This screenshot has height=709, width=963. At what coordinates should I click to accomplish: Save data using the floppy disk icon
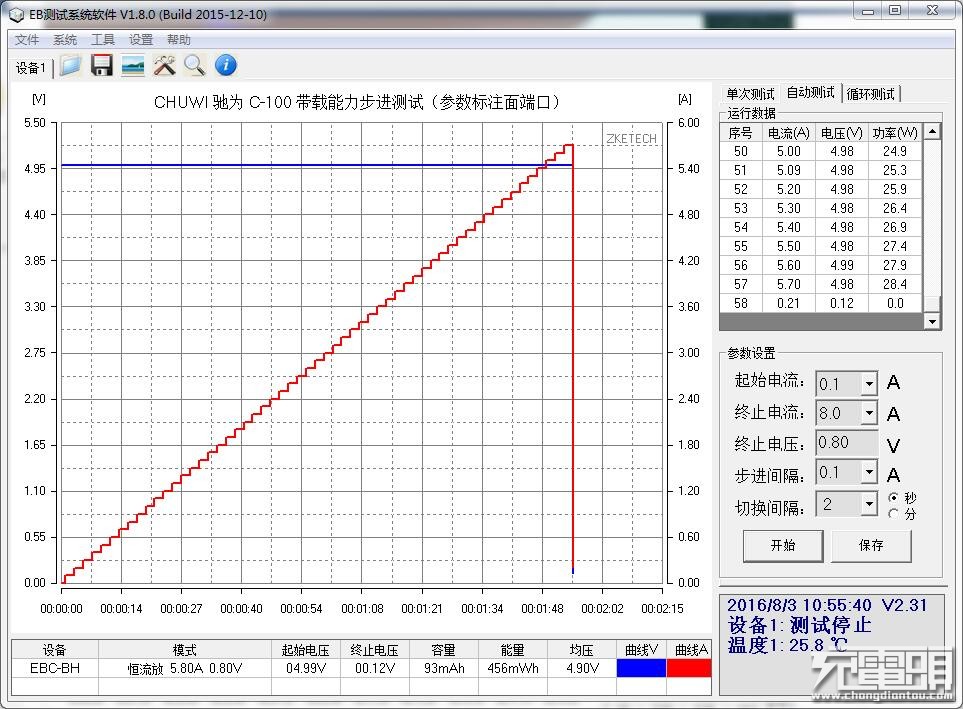[101, 65]
